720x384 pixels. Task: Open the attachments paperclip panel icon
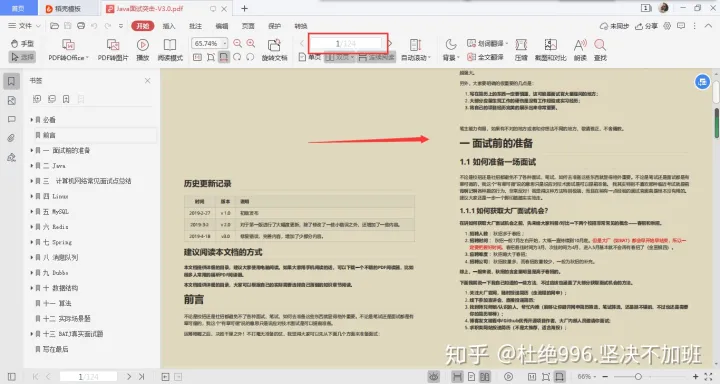click(11, 138)
